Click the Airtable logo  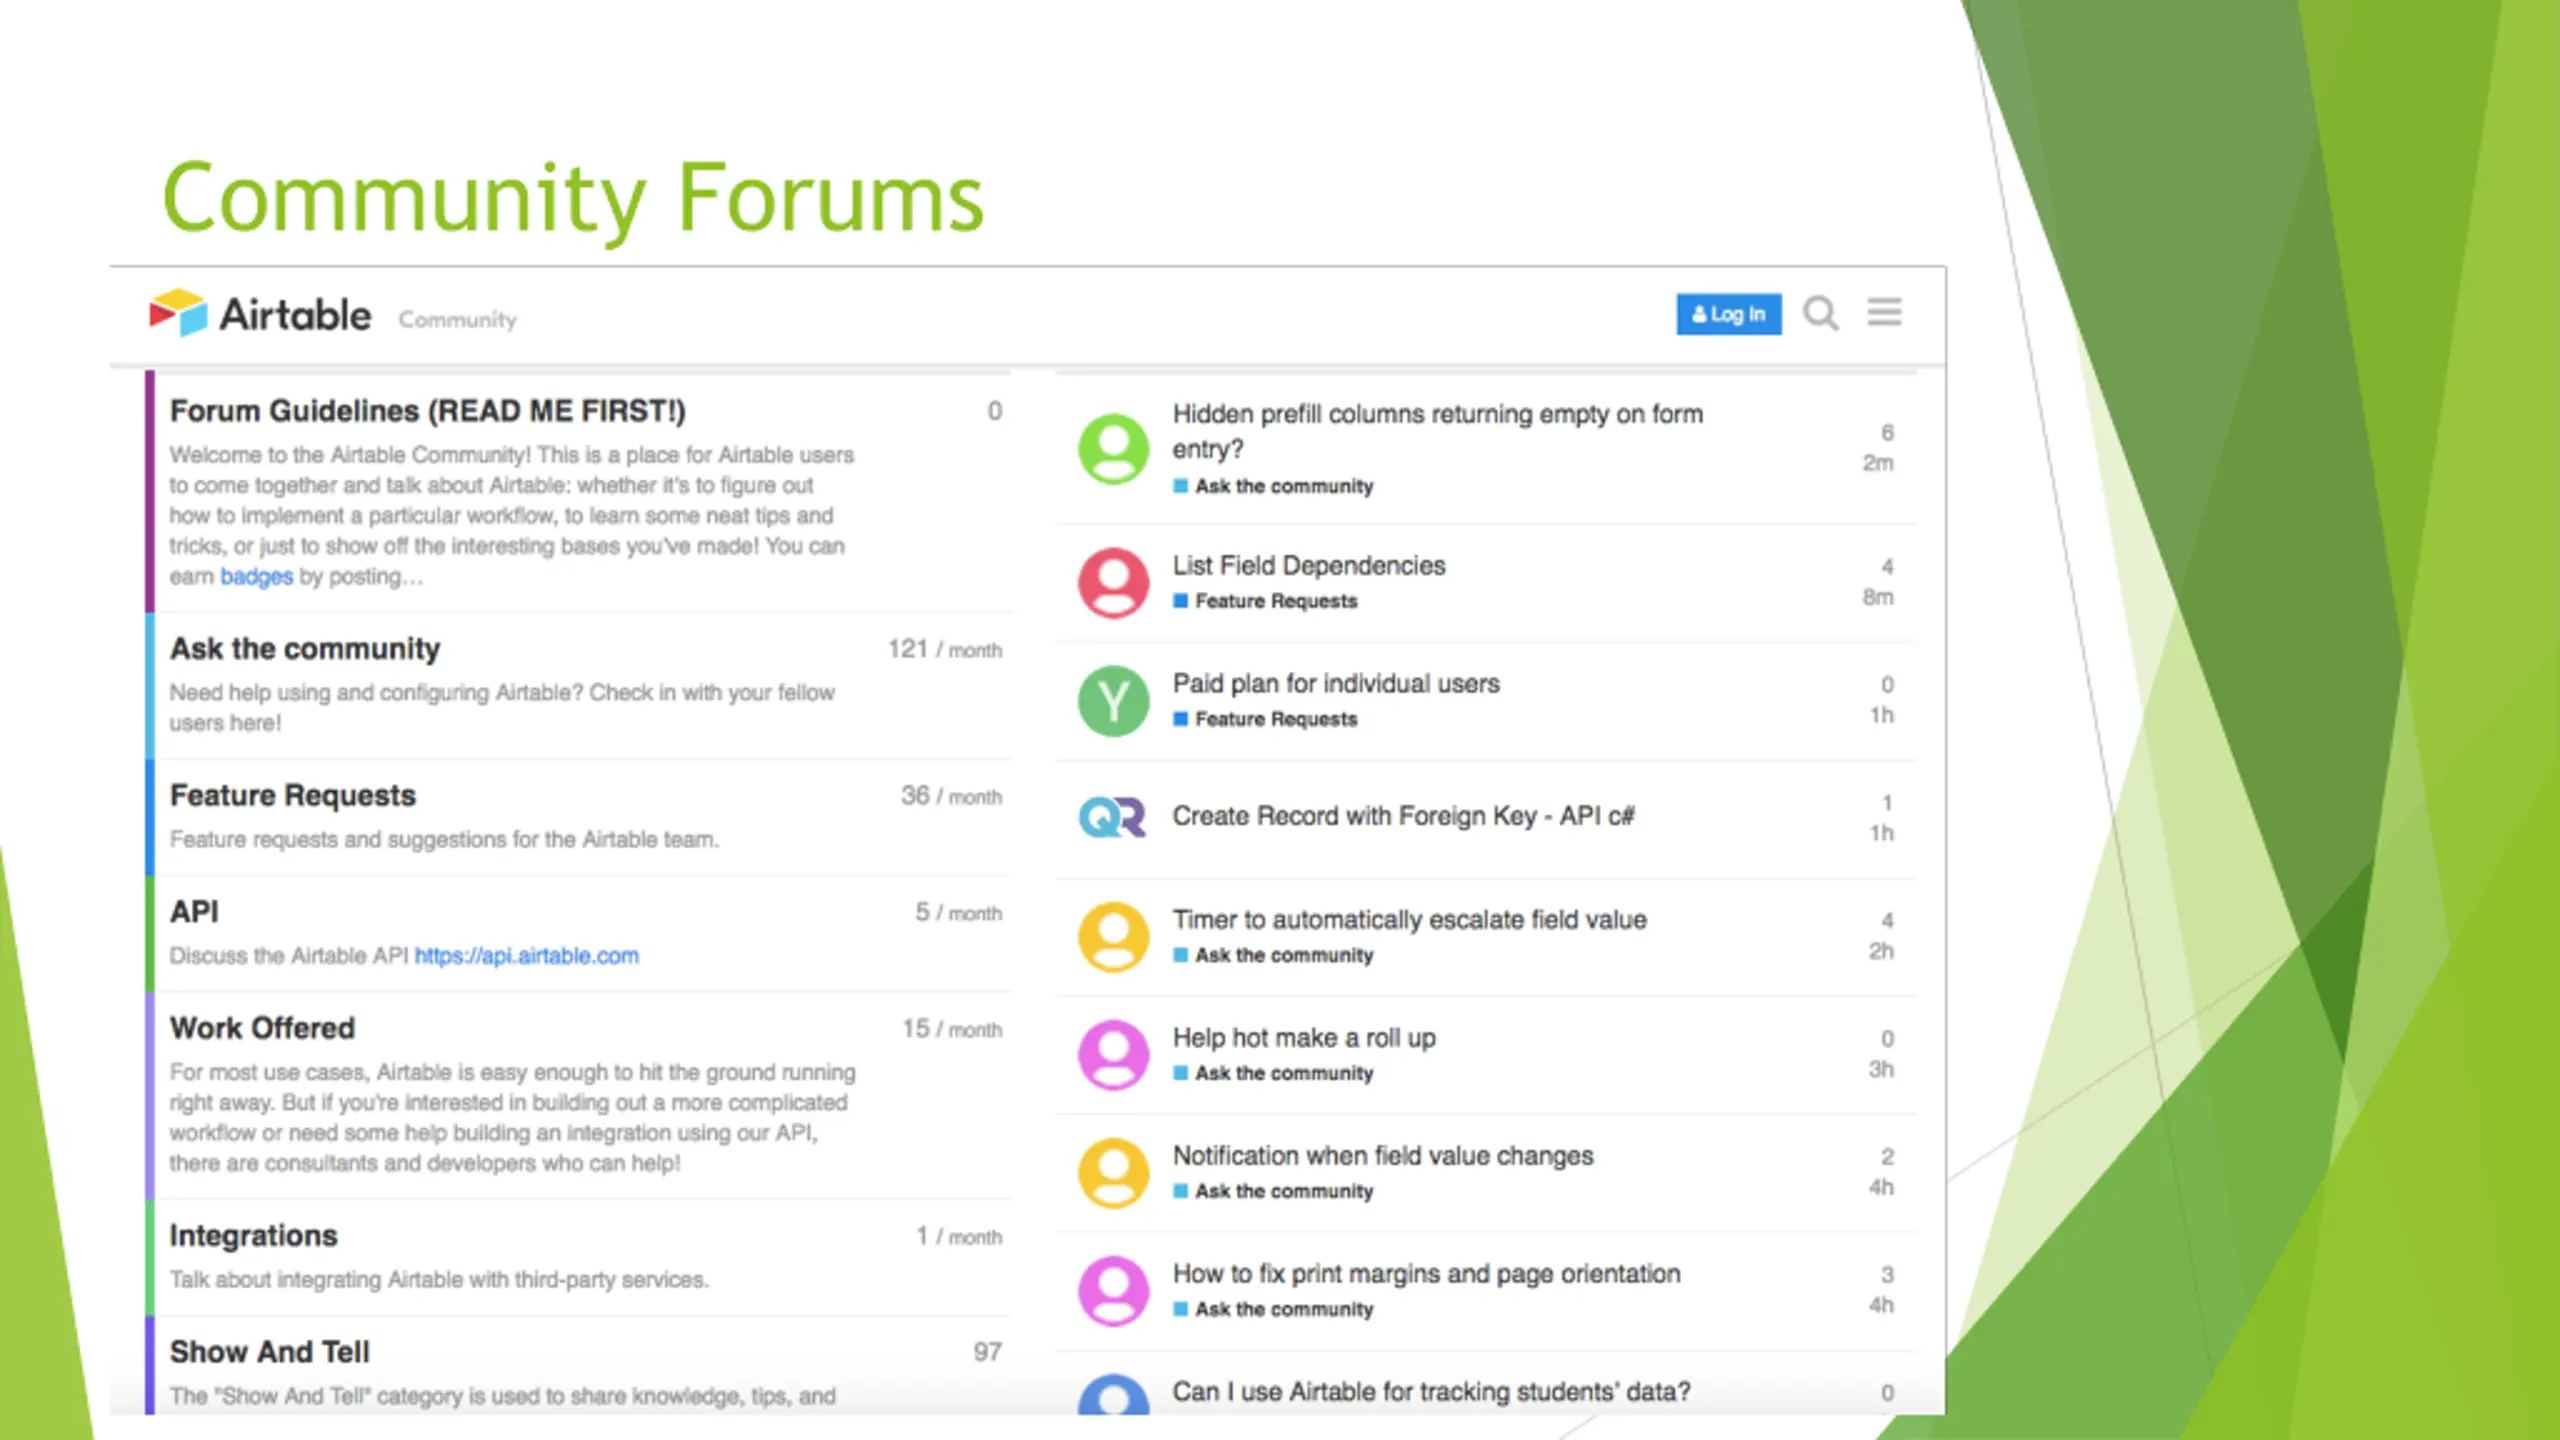click(x=260, y=314)
